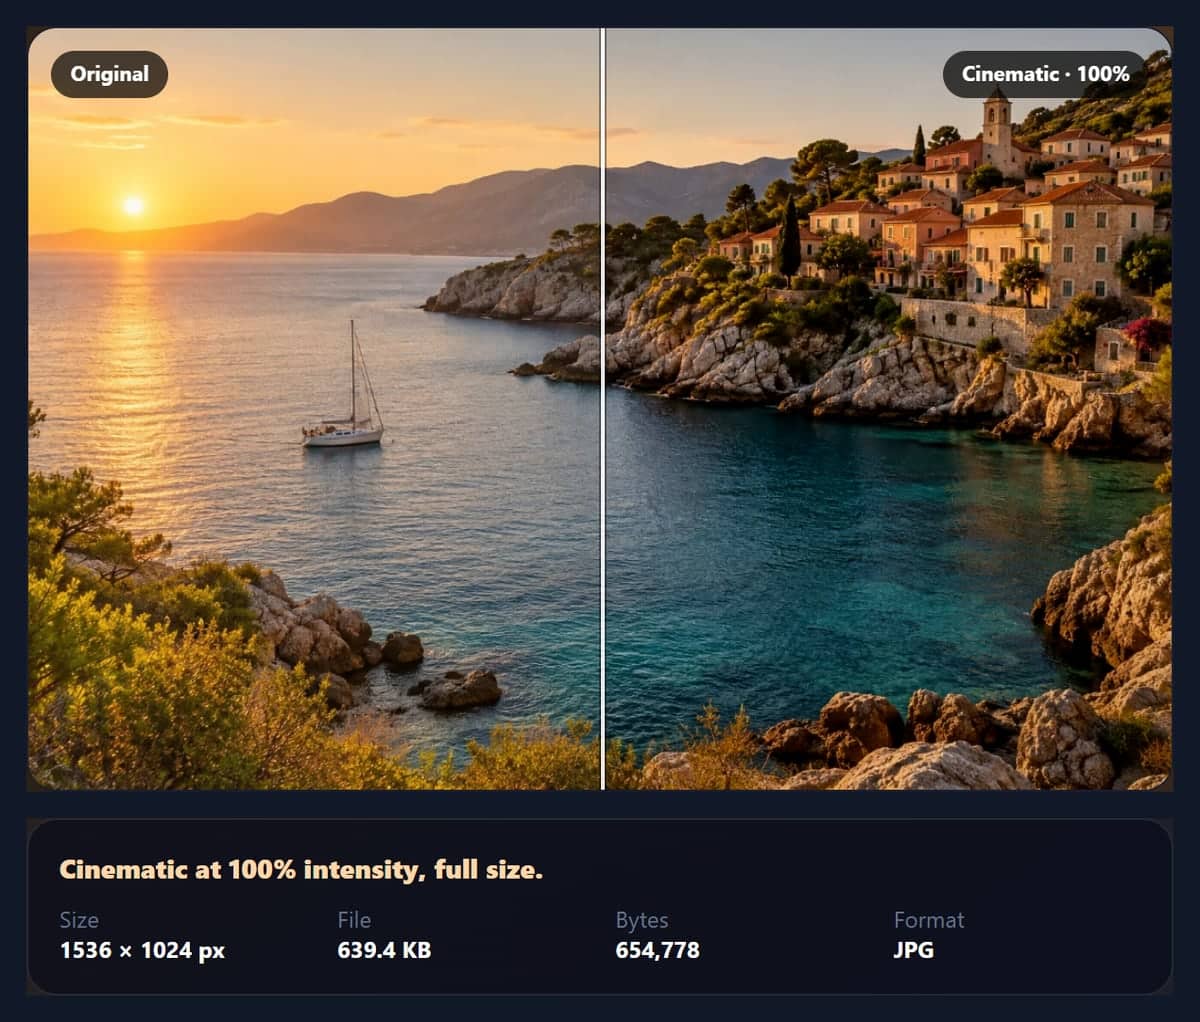Click the setting sun in the original preview
The height and width of the screenshot is (1022, 1200).
(x=133, y=205)
